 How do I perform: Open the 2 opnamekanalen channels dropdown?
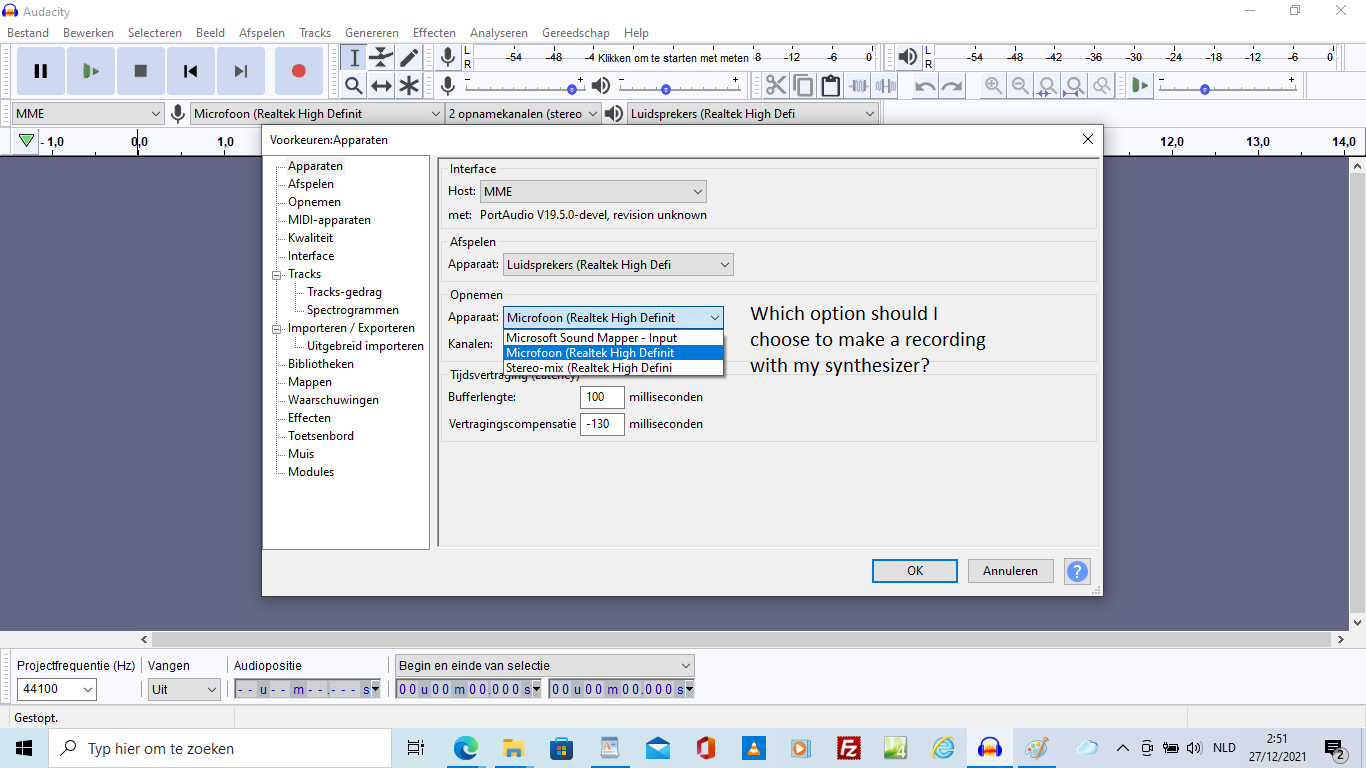click(x=524, y=114)
